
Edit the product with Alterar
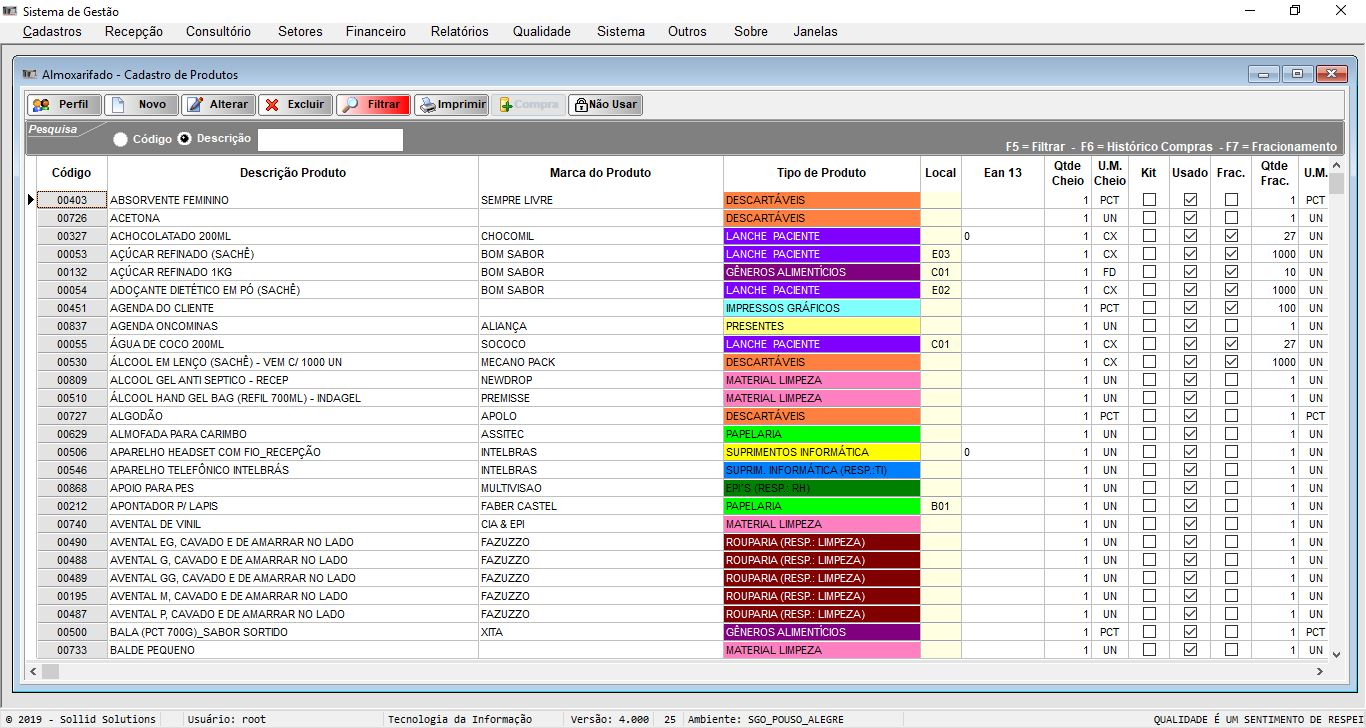[218, 104]
